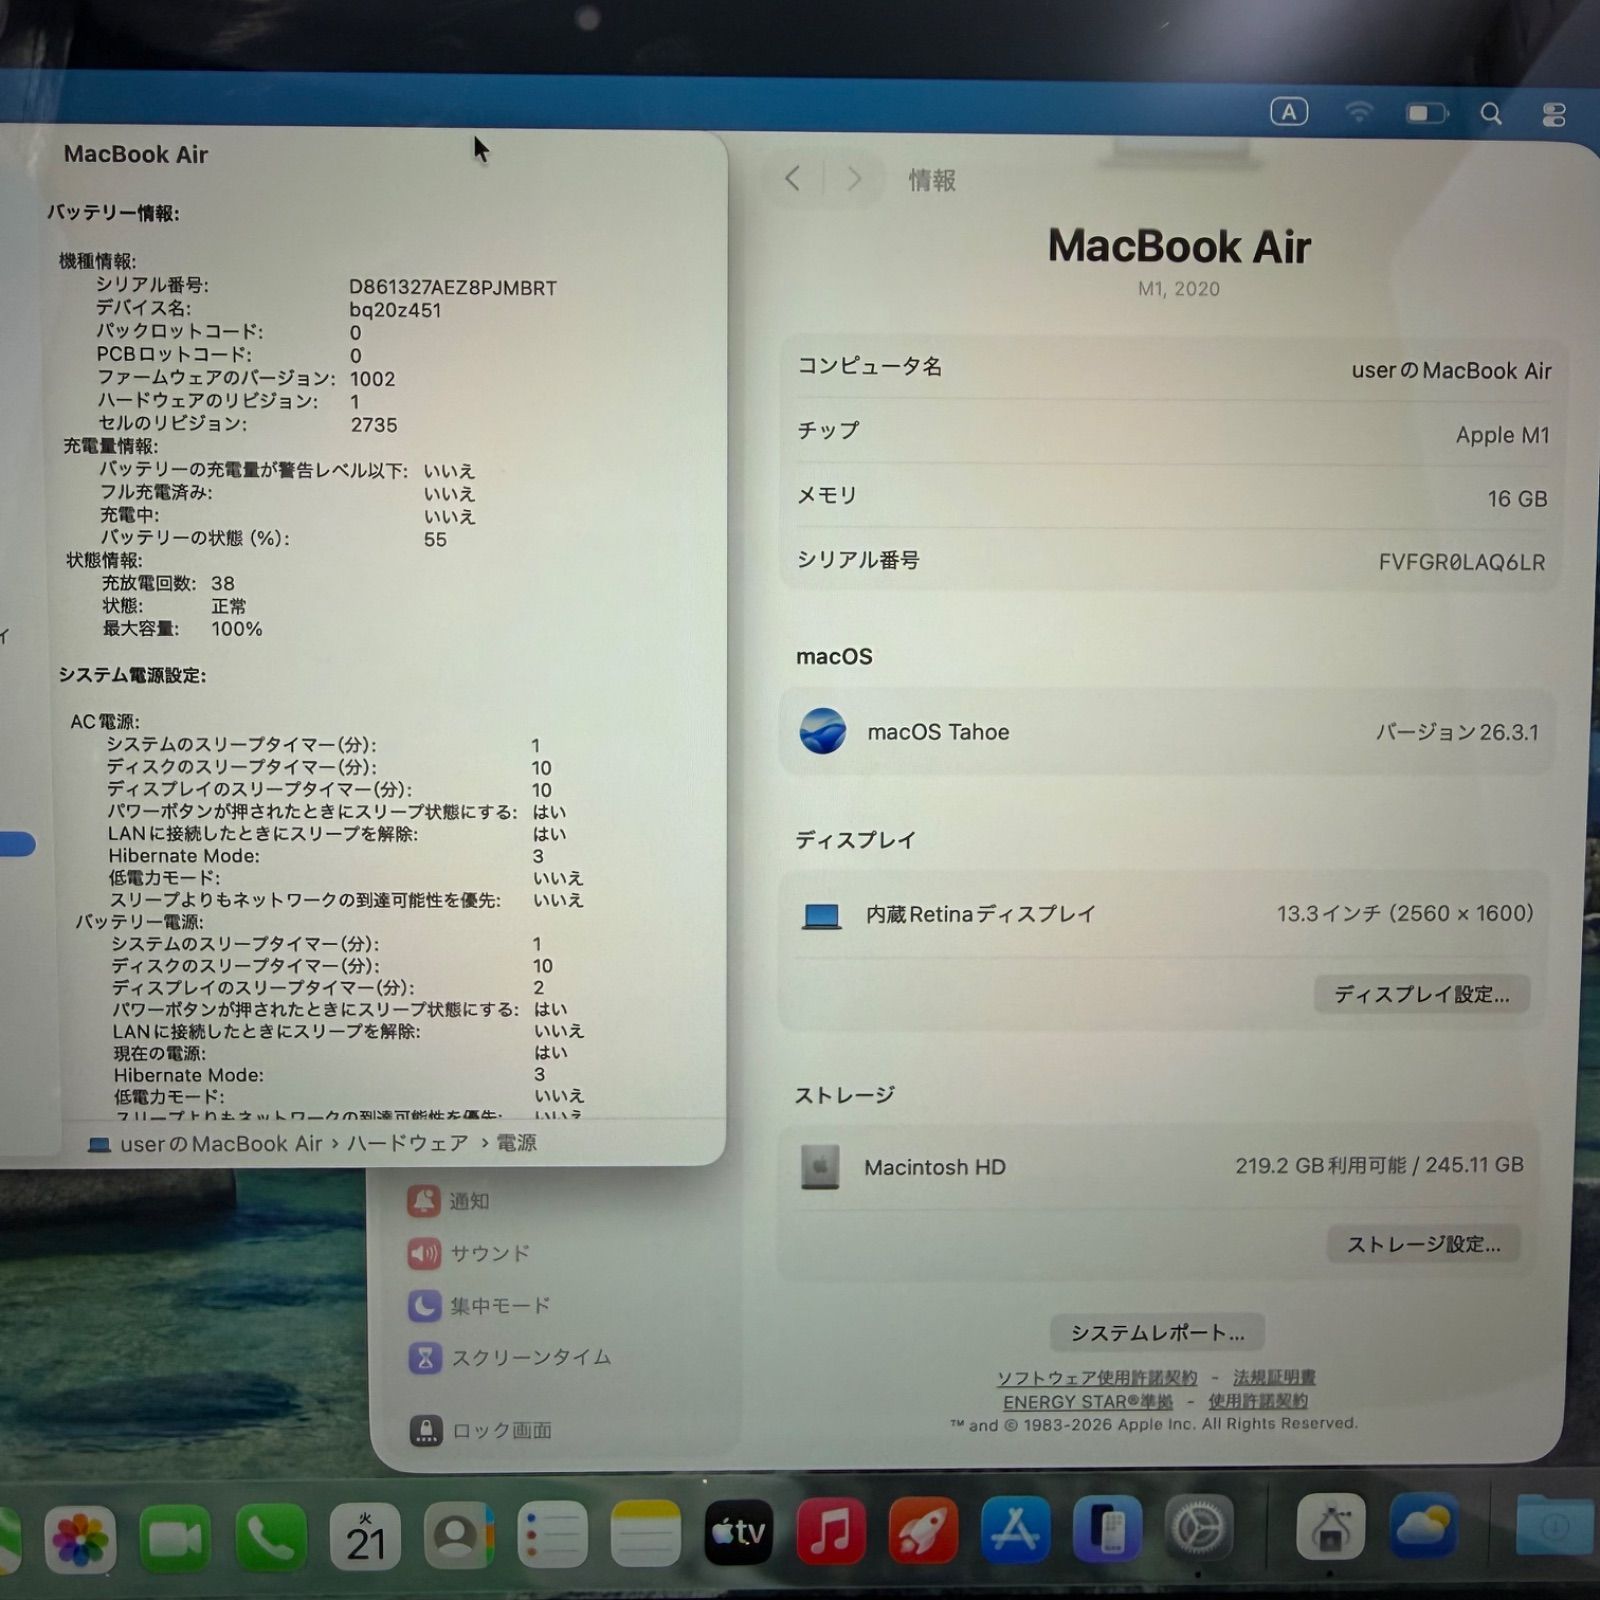Open Photos from the Dock
Image resolution: width=1600 pixels, height=1600 pixels.
point(81,1538)
